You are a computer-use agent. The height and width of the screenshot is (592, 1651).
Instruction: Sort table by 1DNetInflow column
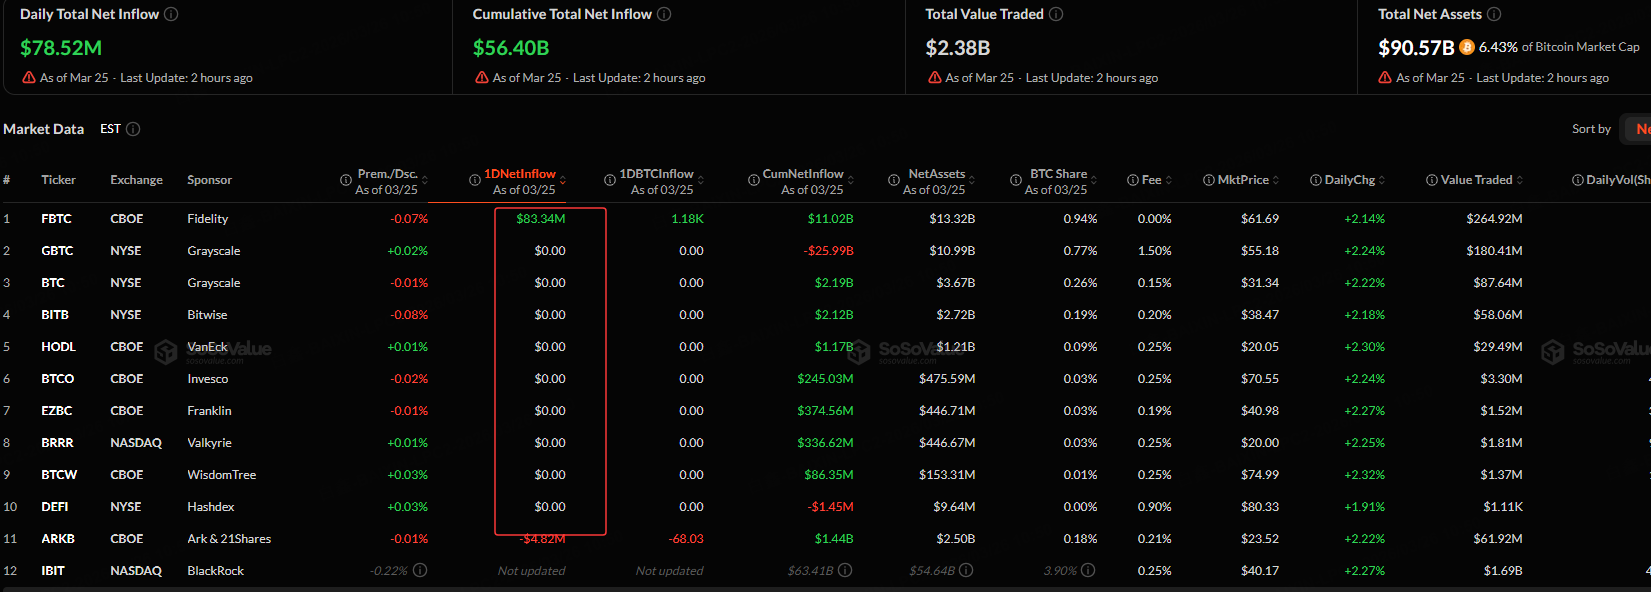(563, 180)
